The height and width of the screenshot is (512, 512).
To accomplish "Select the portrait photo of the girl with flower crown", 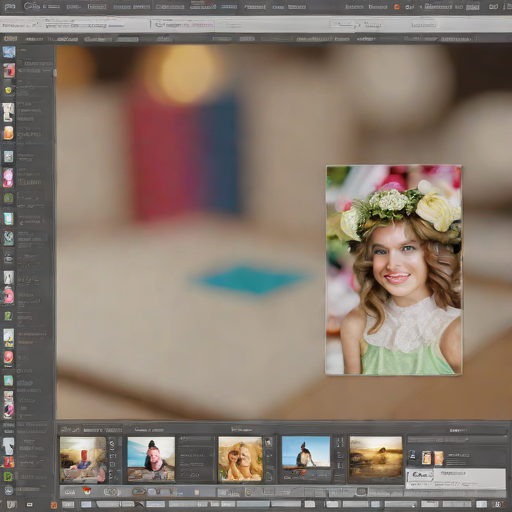I will 394,270.
